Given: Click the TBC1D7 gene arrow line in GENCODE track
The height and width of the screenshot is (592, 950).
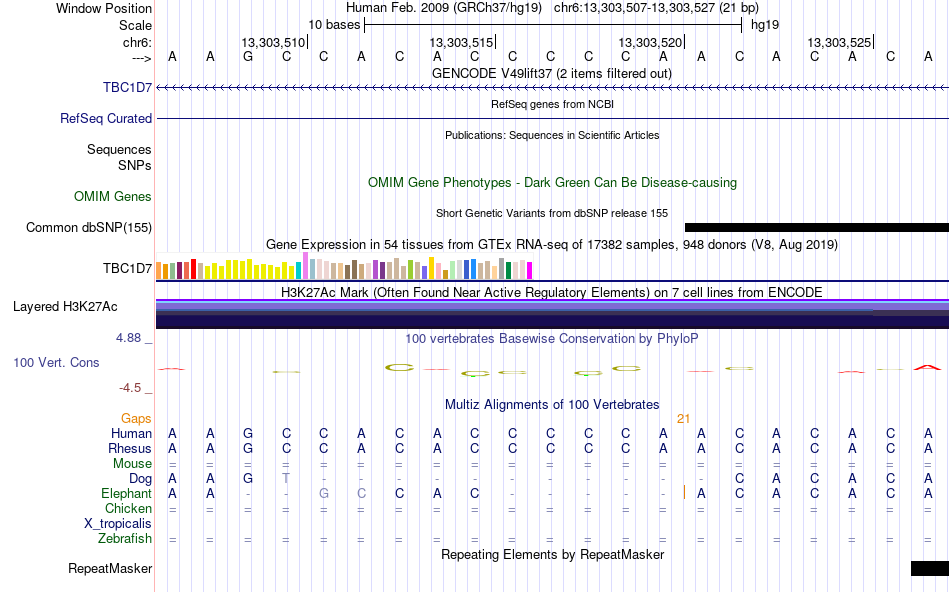Looking at the screenshot, I should (x=553, y=88).
